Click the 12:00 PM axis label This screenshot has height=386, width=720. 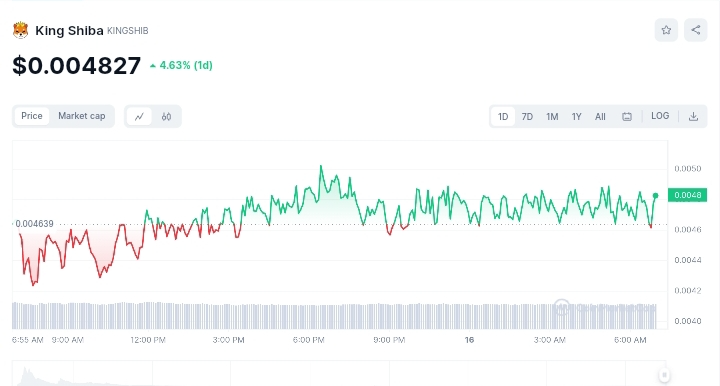click(148, 340)
